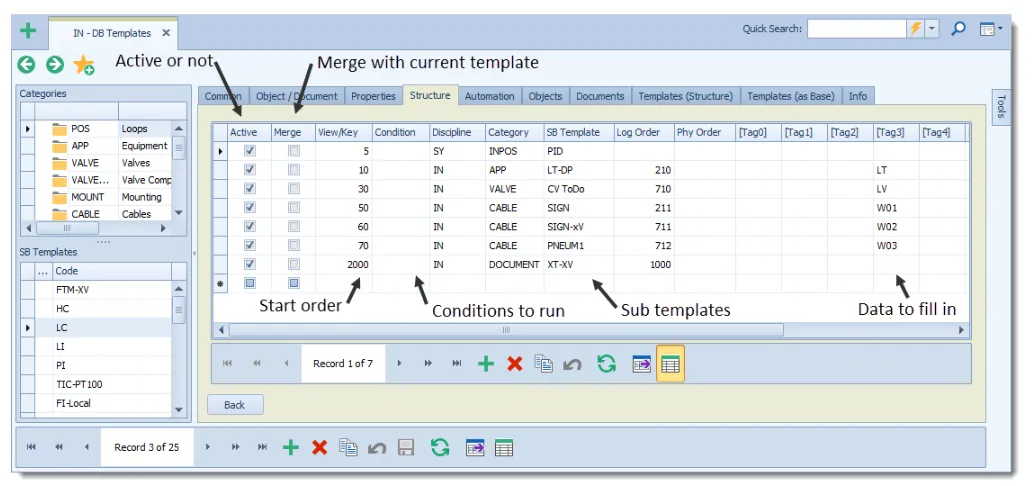The width and height of the screenshot is (1033, 486).
Task: Select the CABLE Cables category
Action: tap(102, 214)
